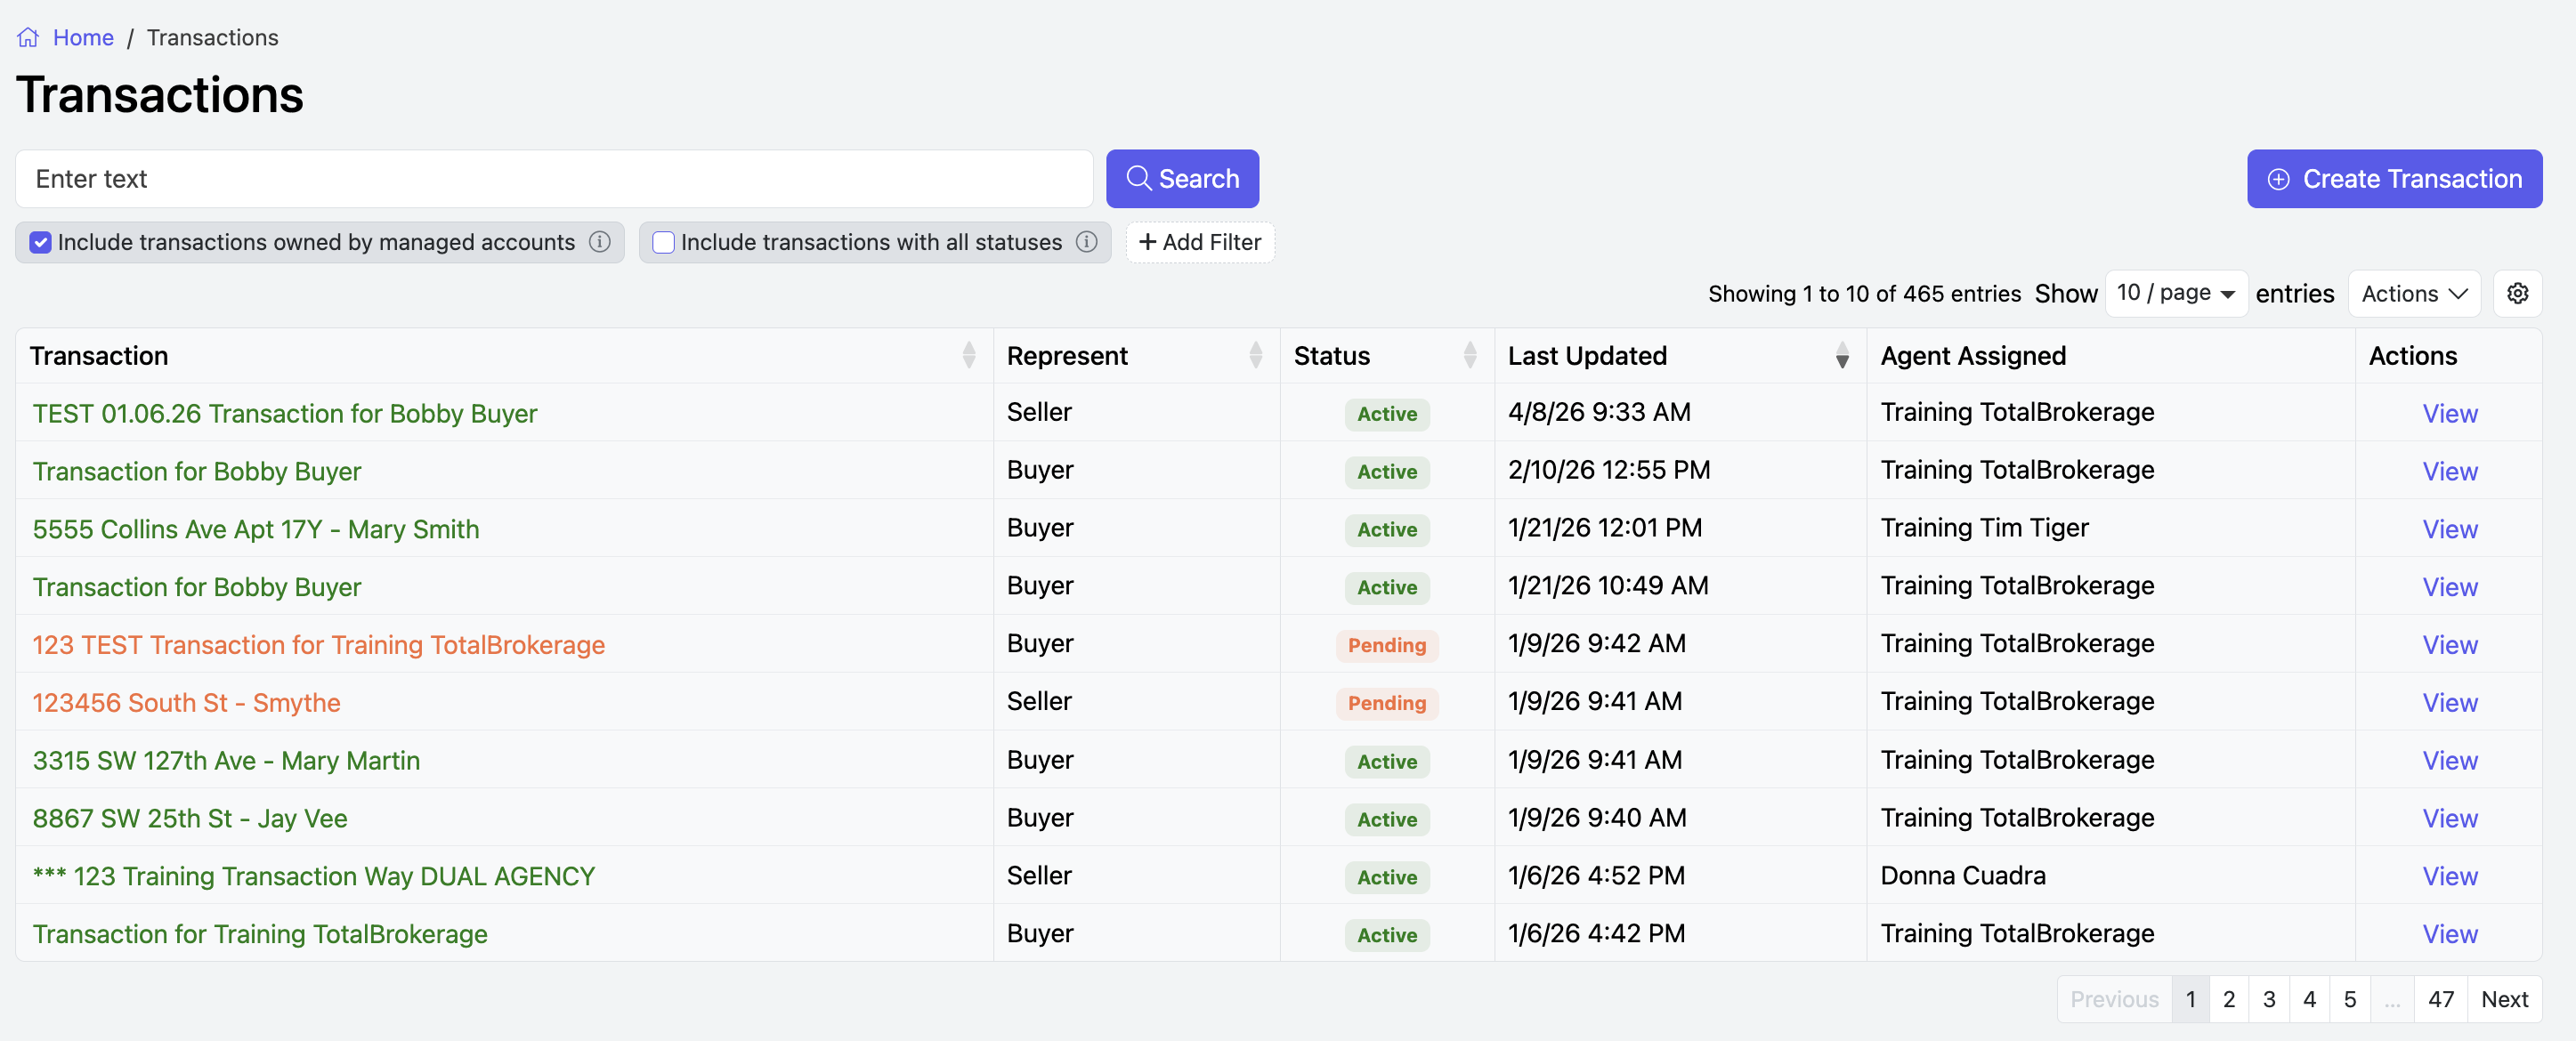Viewport: 2576px width, 1041px height.
Task: Jump to page 47 in pagination
Action: 2440,998
